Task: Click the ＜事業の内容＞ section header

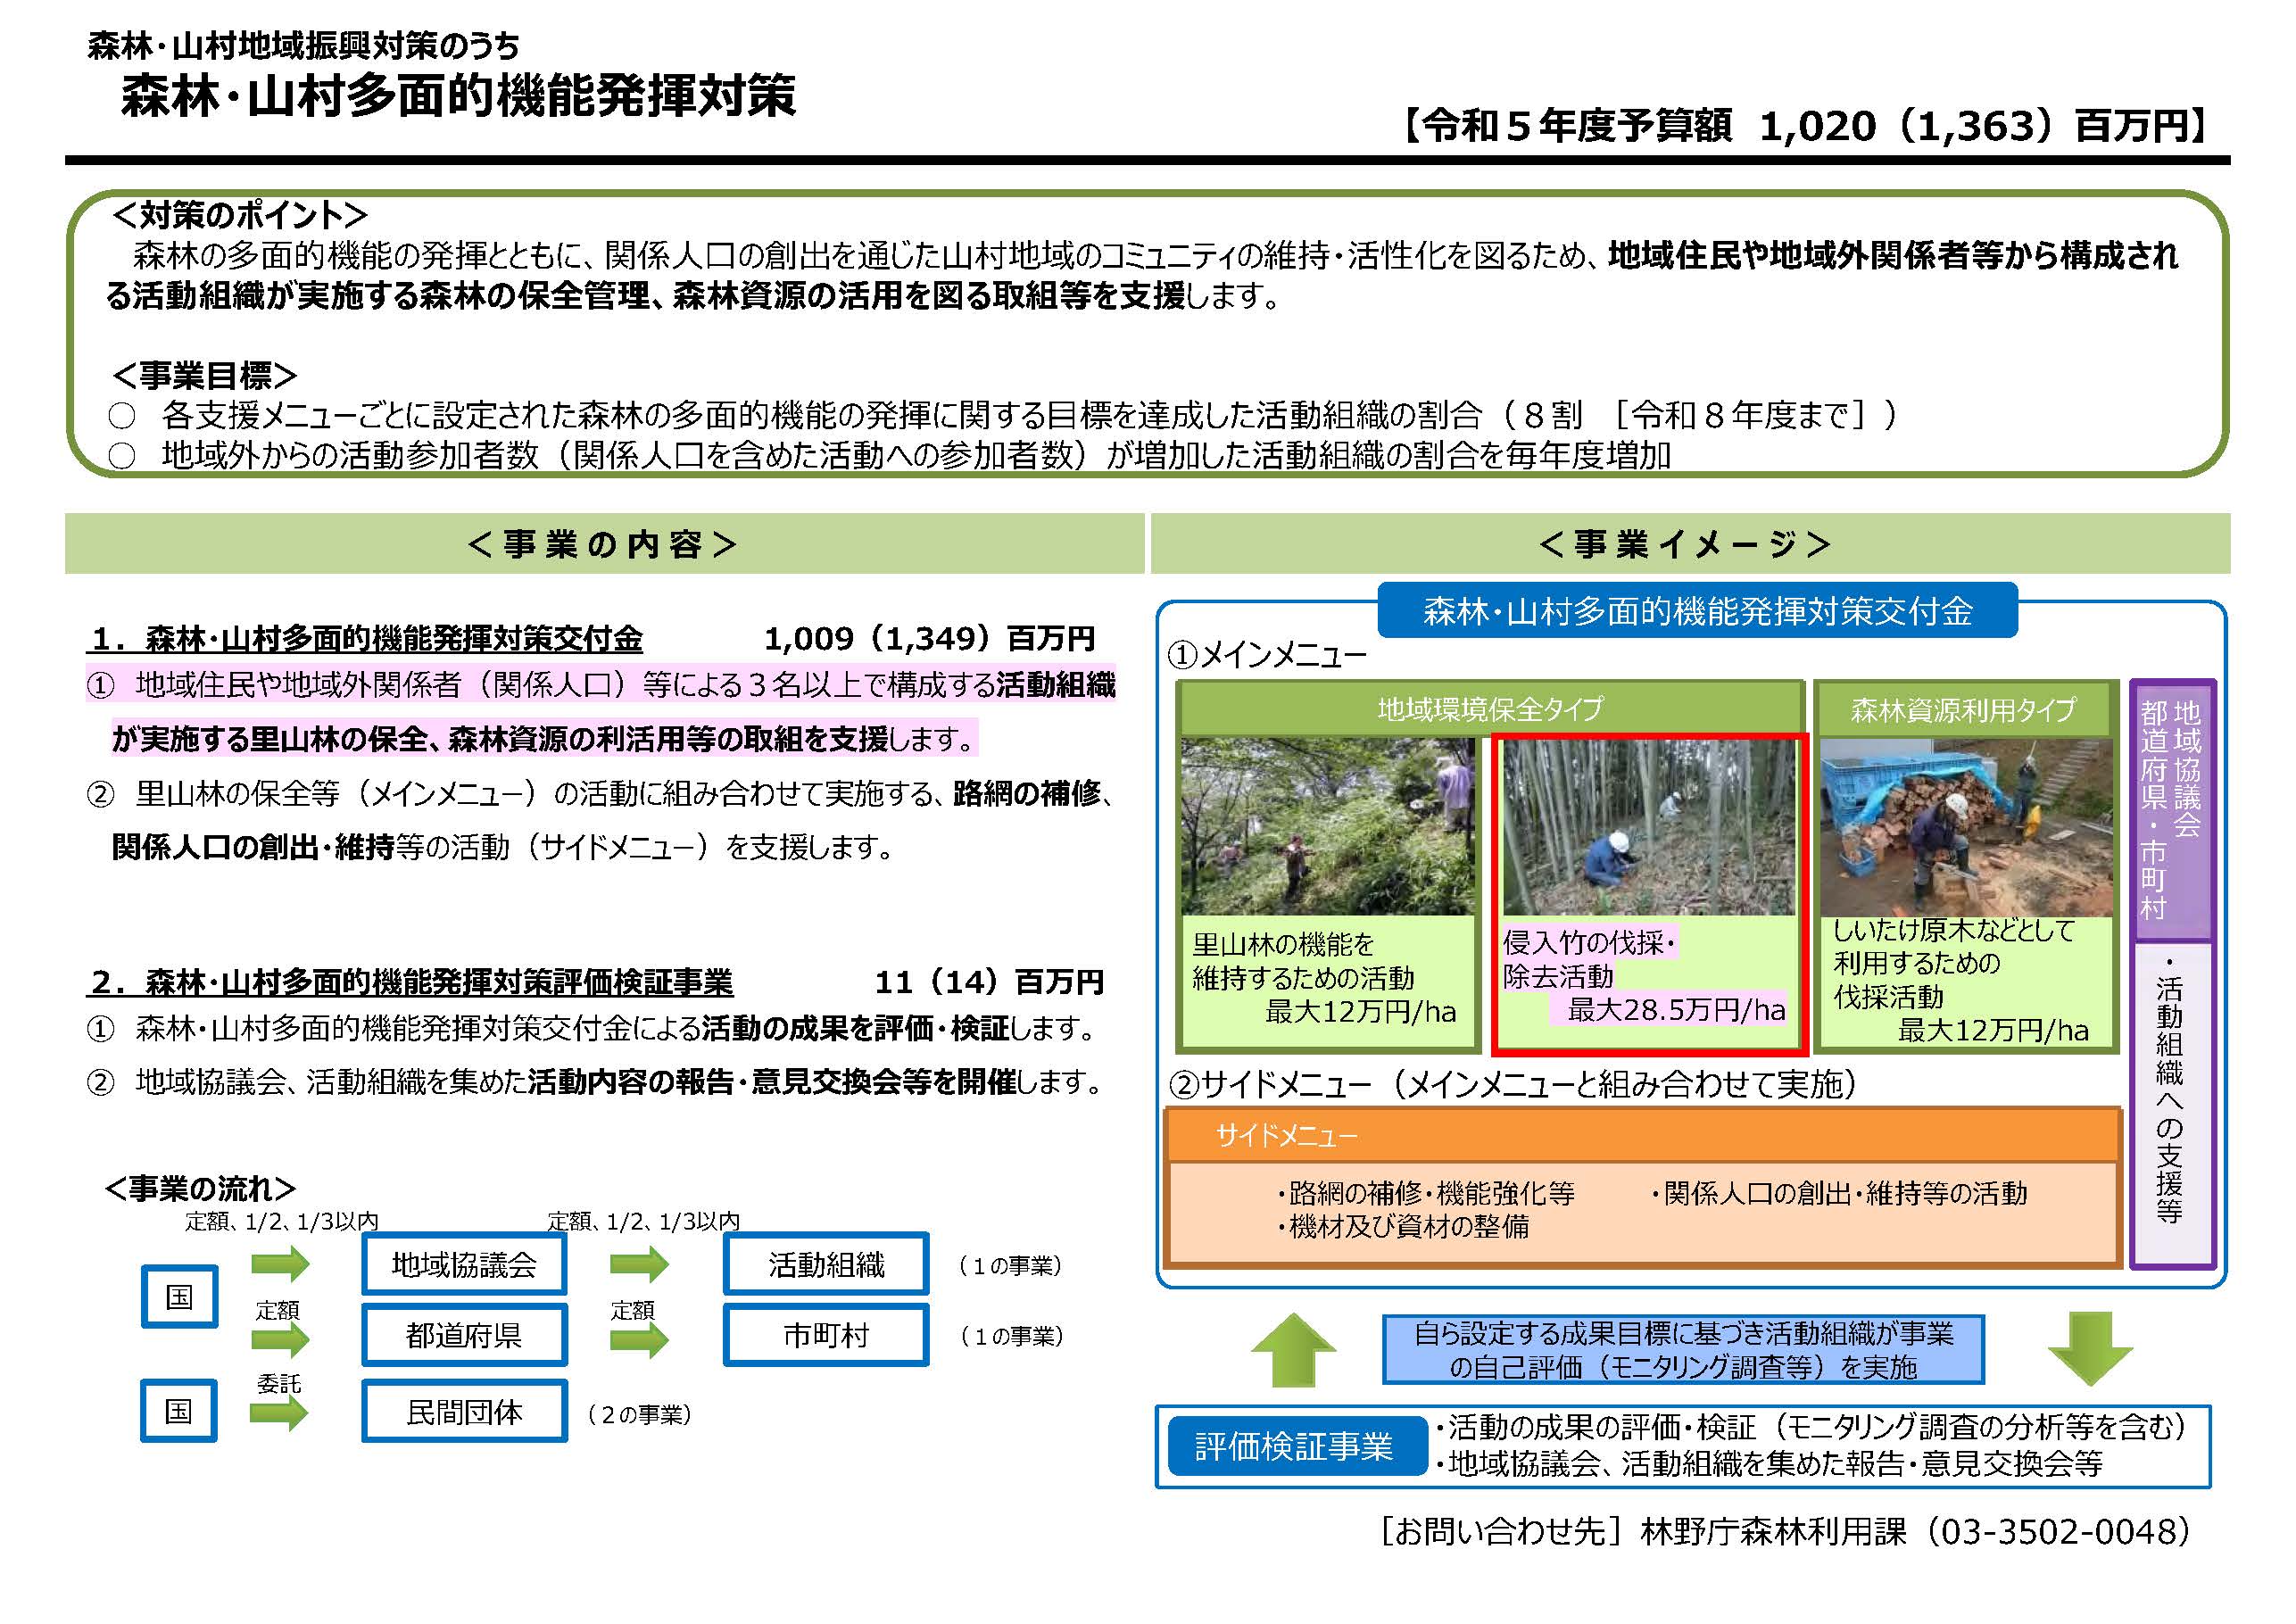Action: pos(603,544)
